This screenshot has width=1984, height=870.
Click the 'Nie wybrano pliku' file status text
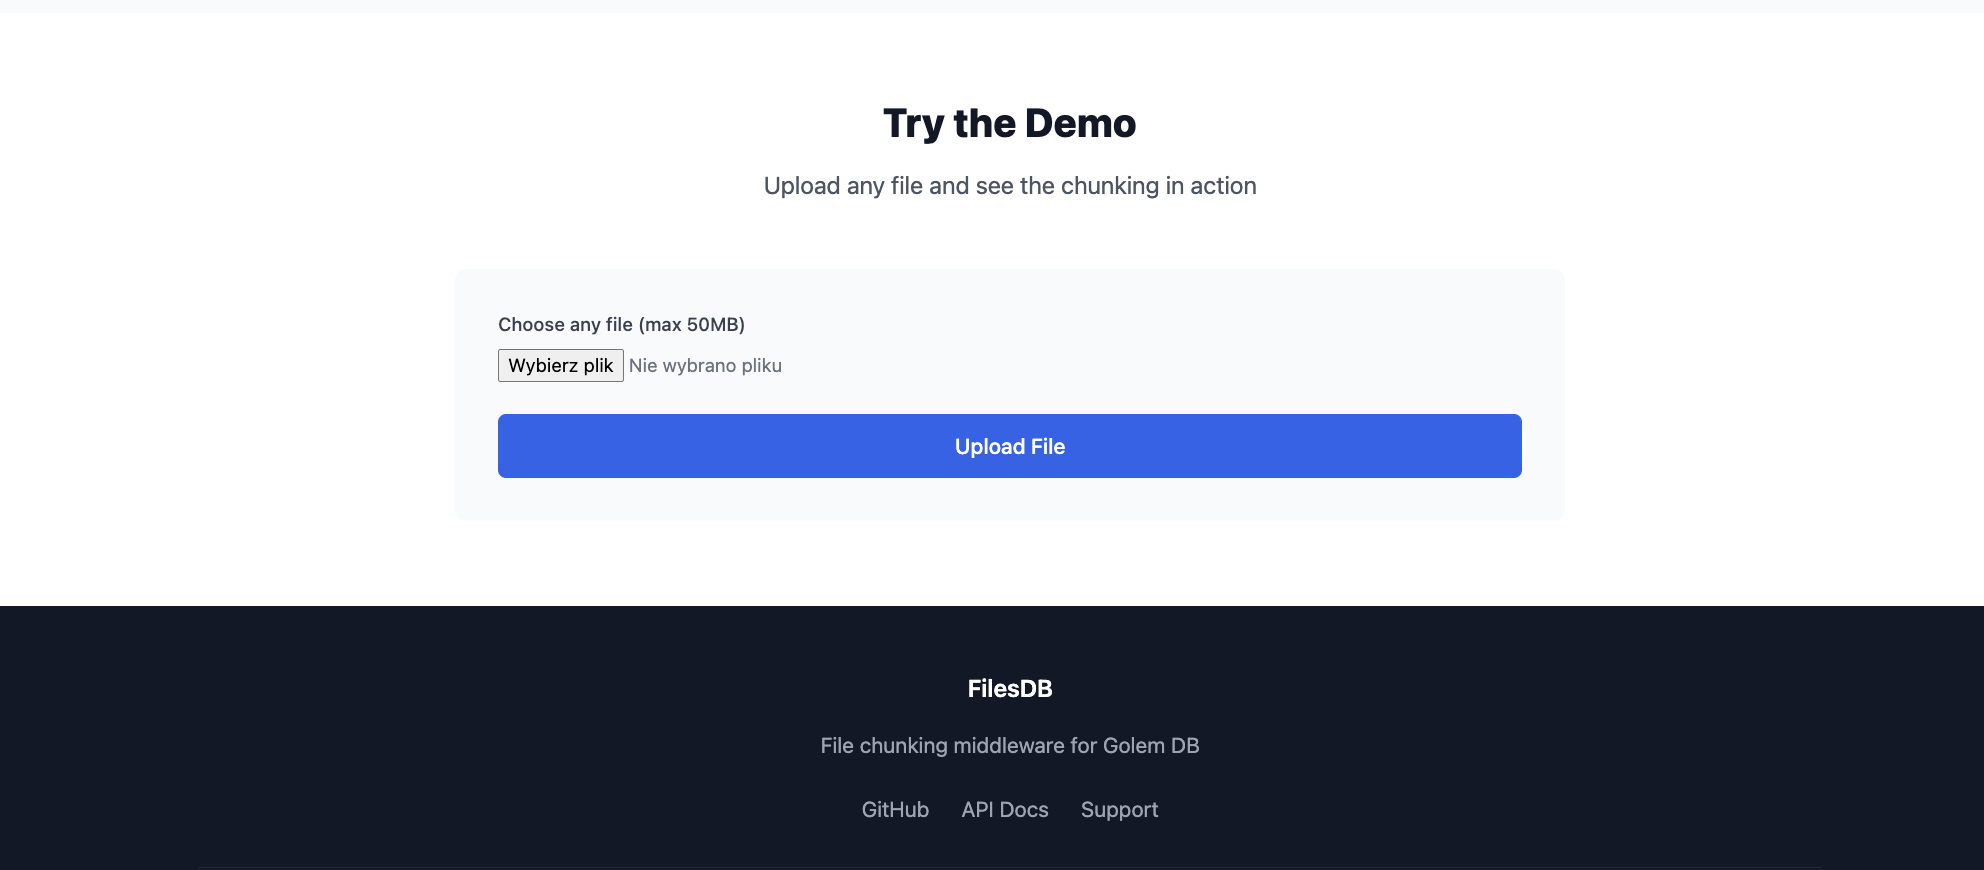pyautogui.click(x=705, y=365)
